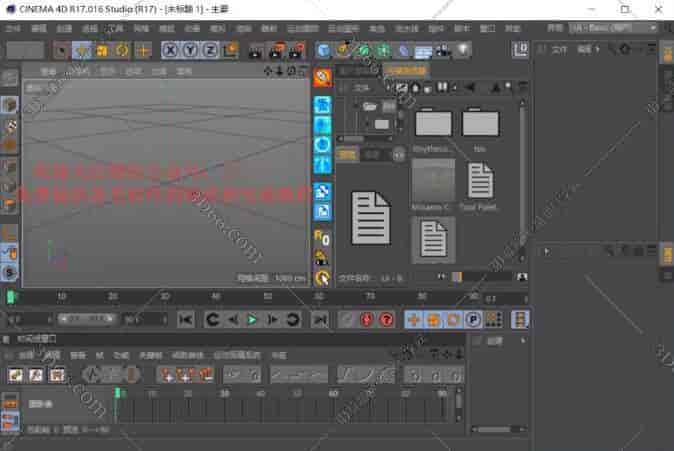Switch to Polygons mode in the left sidebar
The image size is (674, 451).
[x=9, y=206]
